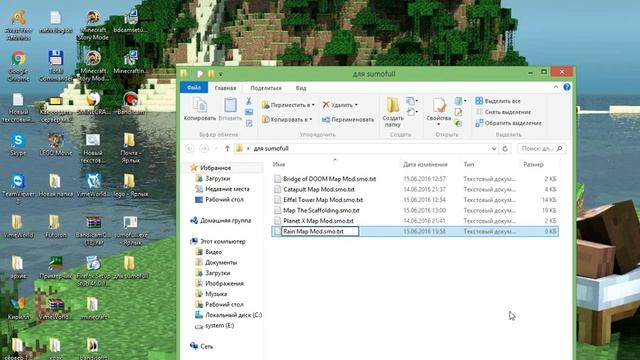Open Локальный диск (C:) in the navigation pane
Viewport: 640px width, 360px height.
click(x=233, y=315)
